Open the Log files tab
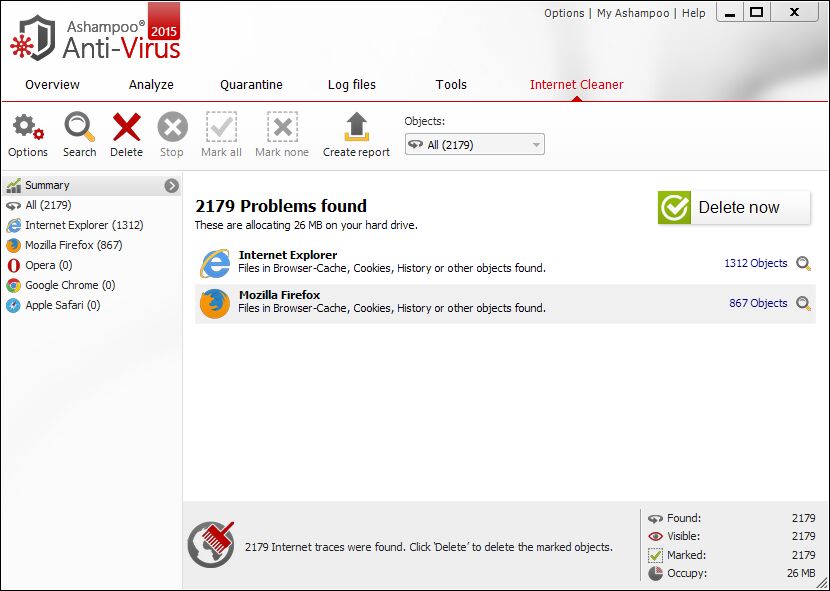The height and width of the screenshot is (591, 830). click(x=352, y=85)
